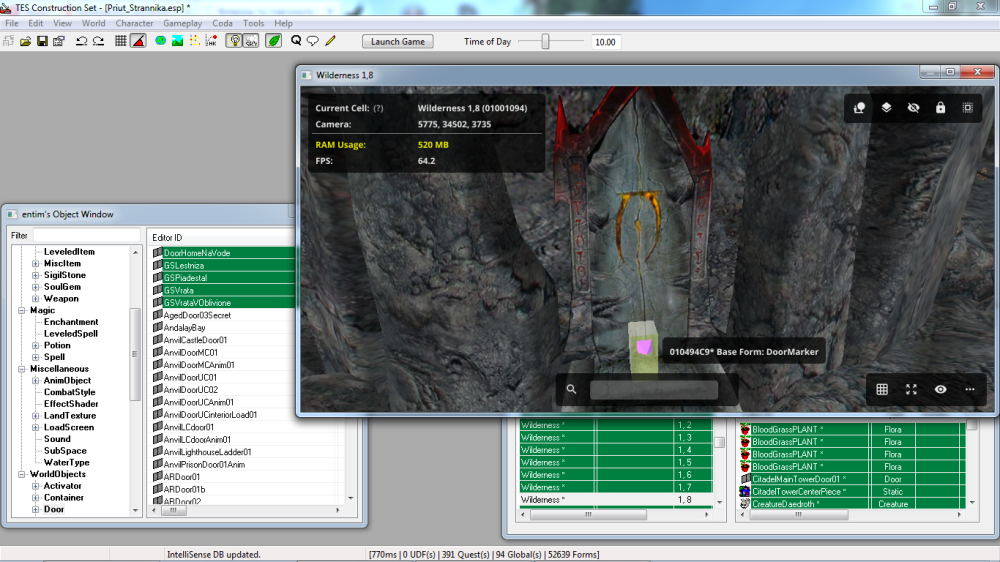Open landscape editing picture icon
The height and width of the screenshot is (562, 1000).
pos(177,41)
